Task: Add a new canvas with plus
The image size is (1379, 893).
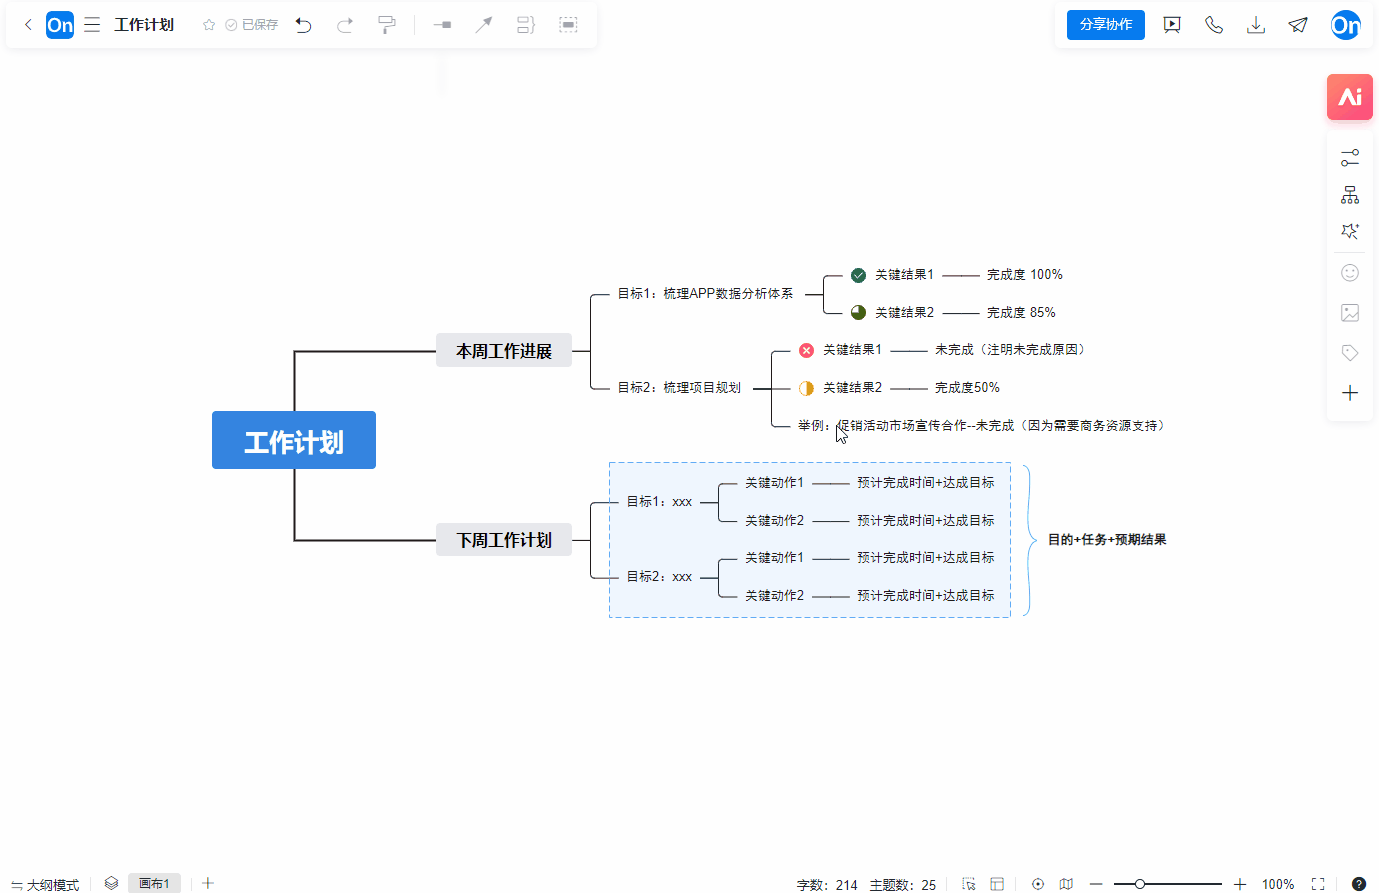Action: (208, 884)
